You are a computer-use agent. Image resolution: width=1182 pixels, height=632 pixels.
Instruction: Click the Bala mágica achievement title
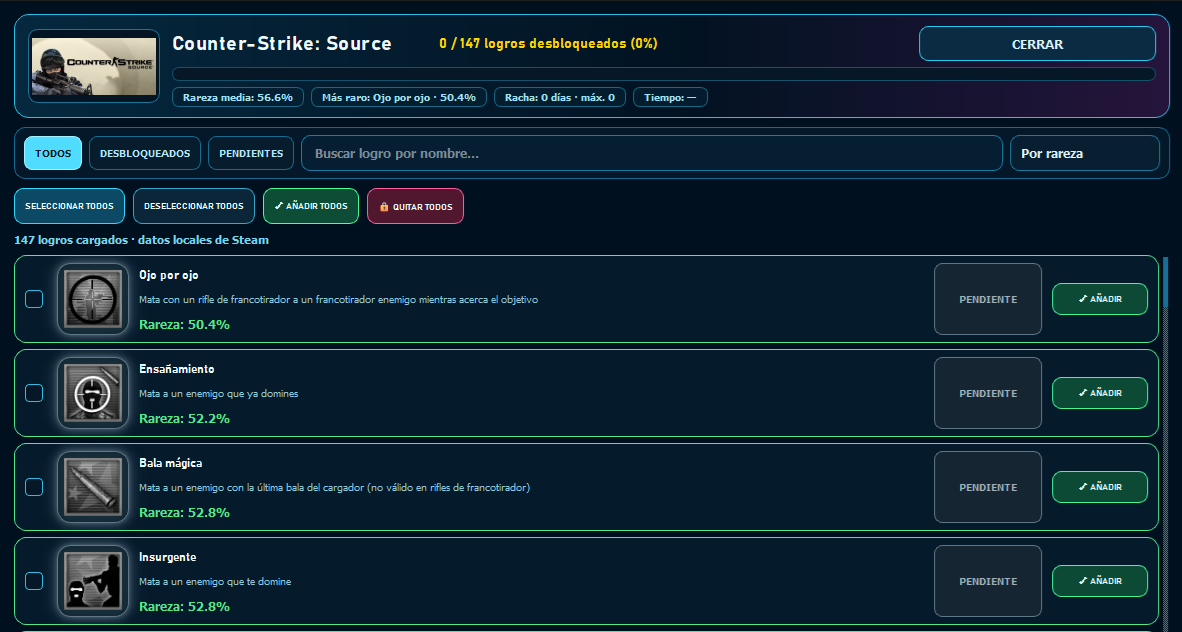(x=170, y=463)
